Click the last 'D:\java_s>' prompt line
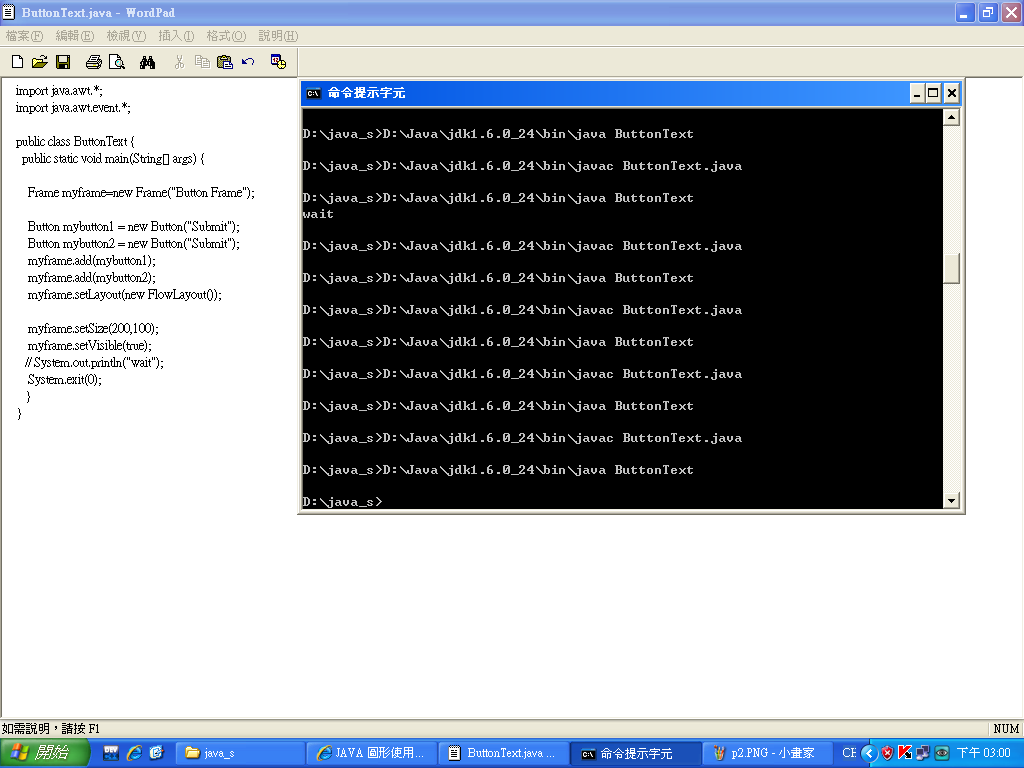The width and height of the screenshot is (1024, 768). (x=342, y=502)
